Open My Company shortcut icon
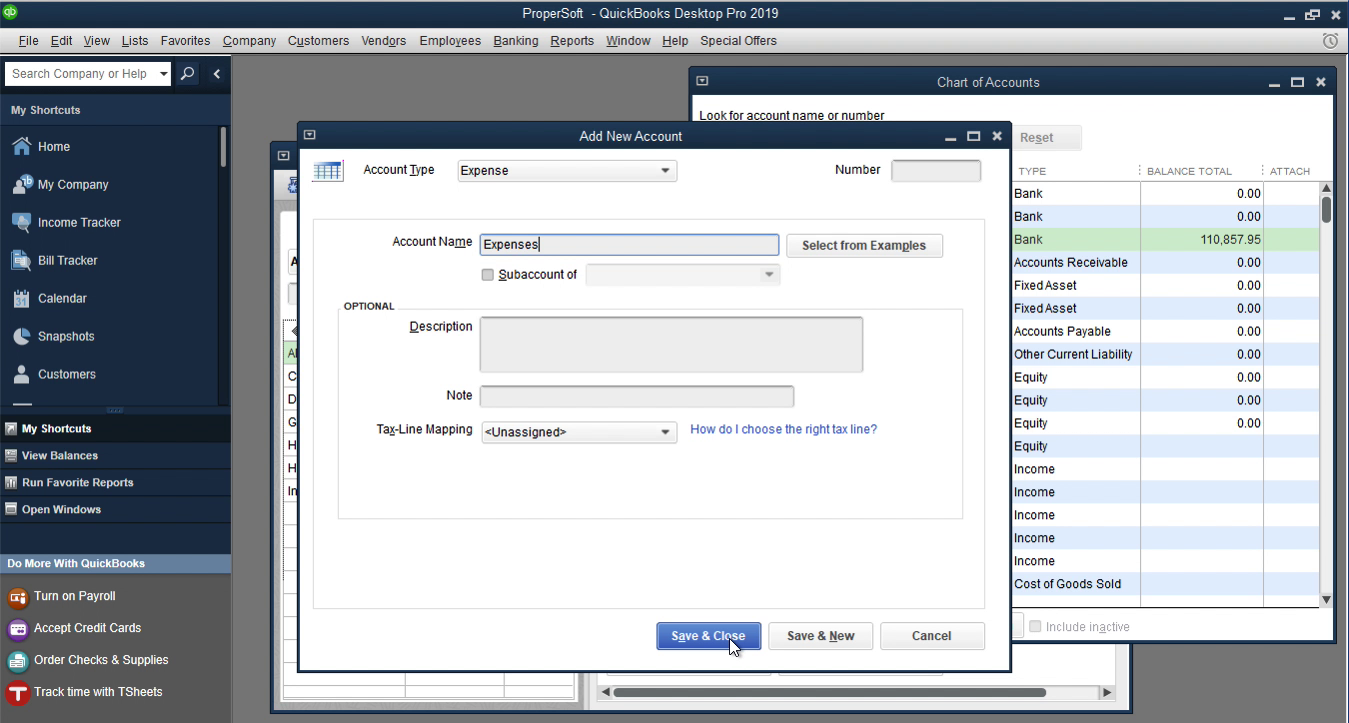Viewport: 1349px width, 723px height. click(x=21, y=184)
